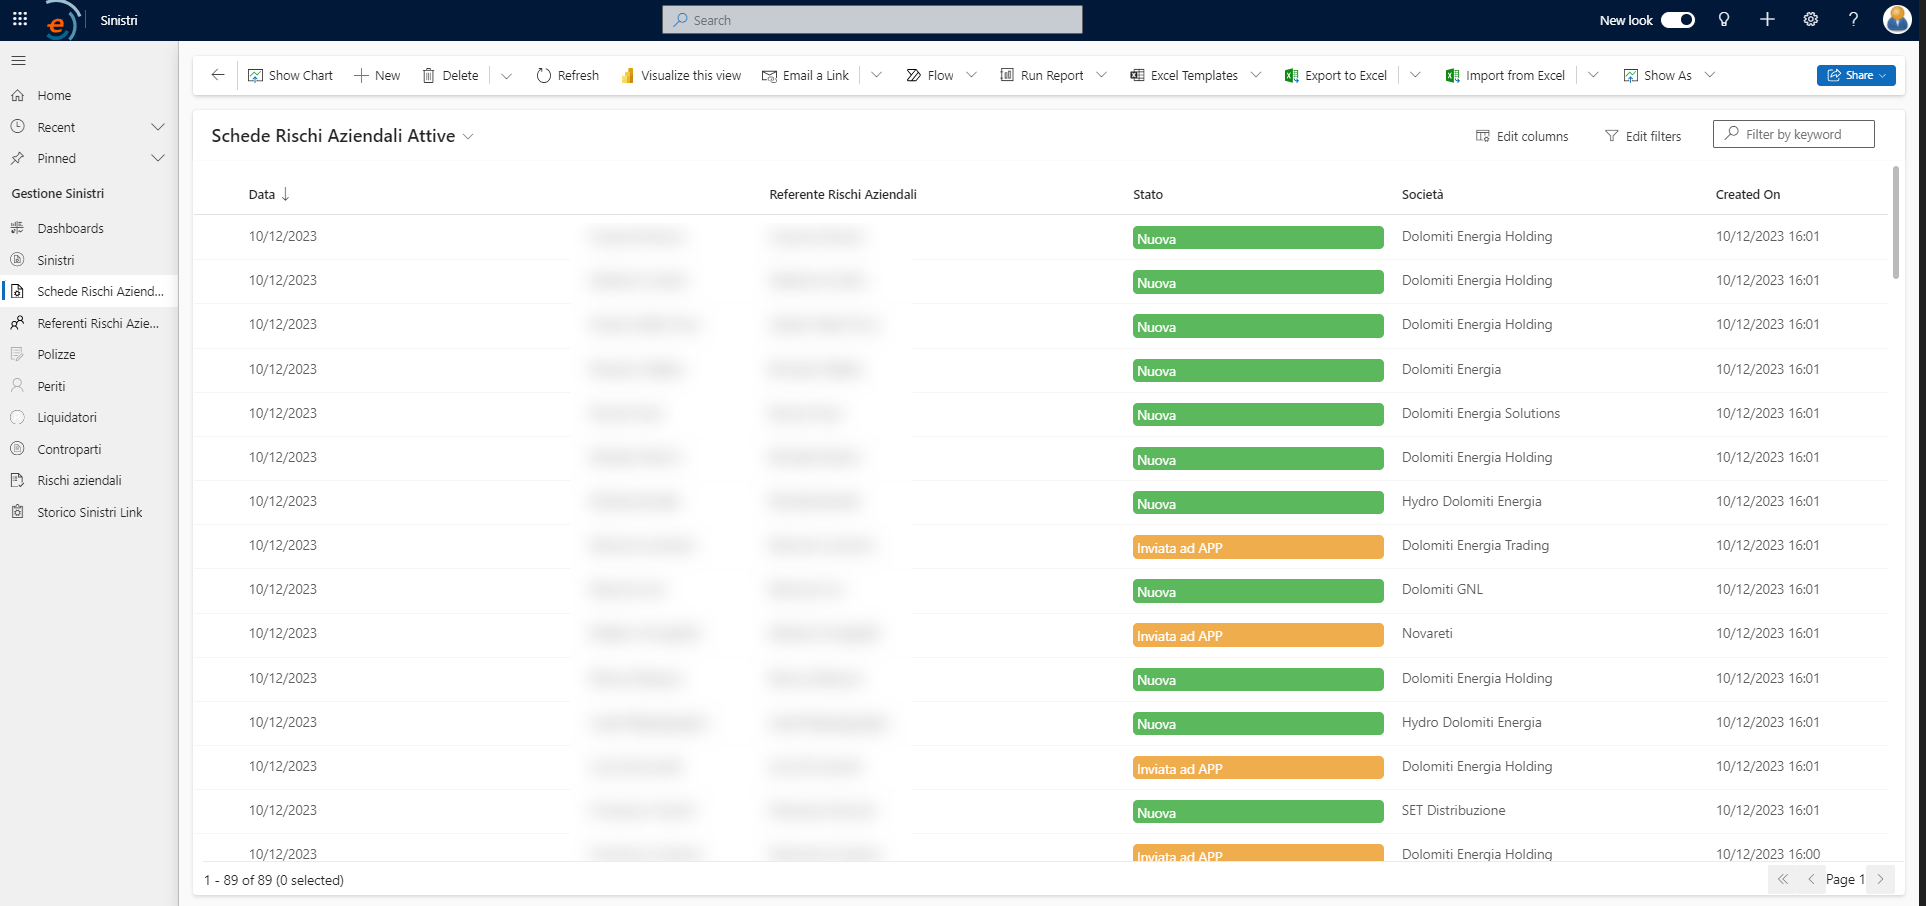Screen dimensions: 1926x906
Task: Click the Refresh command
Action: (x=567, y=75)
